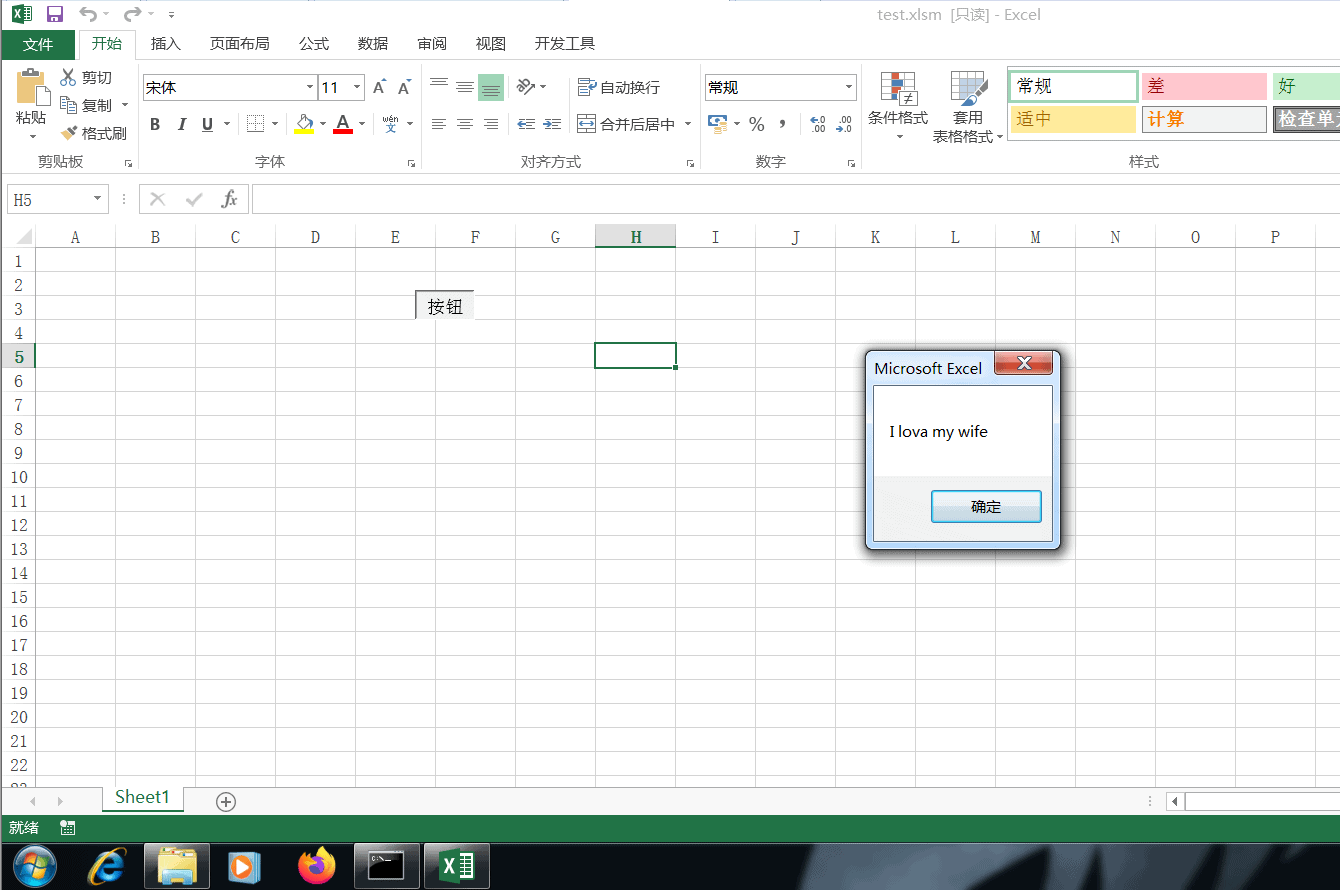Click the 按钮 form button on sheet
Viewport: 1340px width, 890px height.
(445, 306)
